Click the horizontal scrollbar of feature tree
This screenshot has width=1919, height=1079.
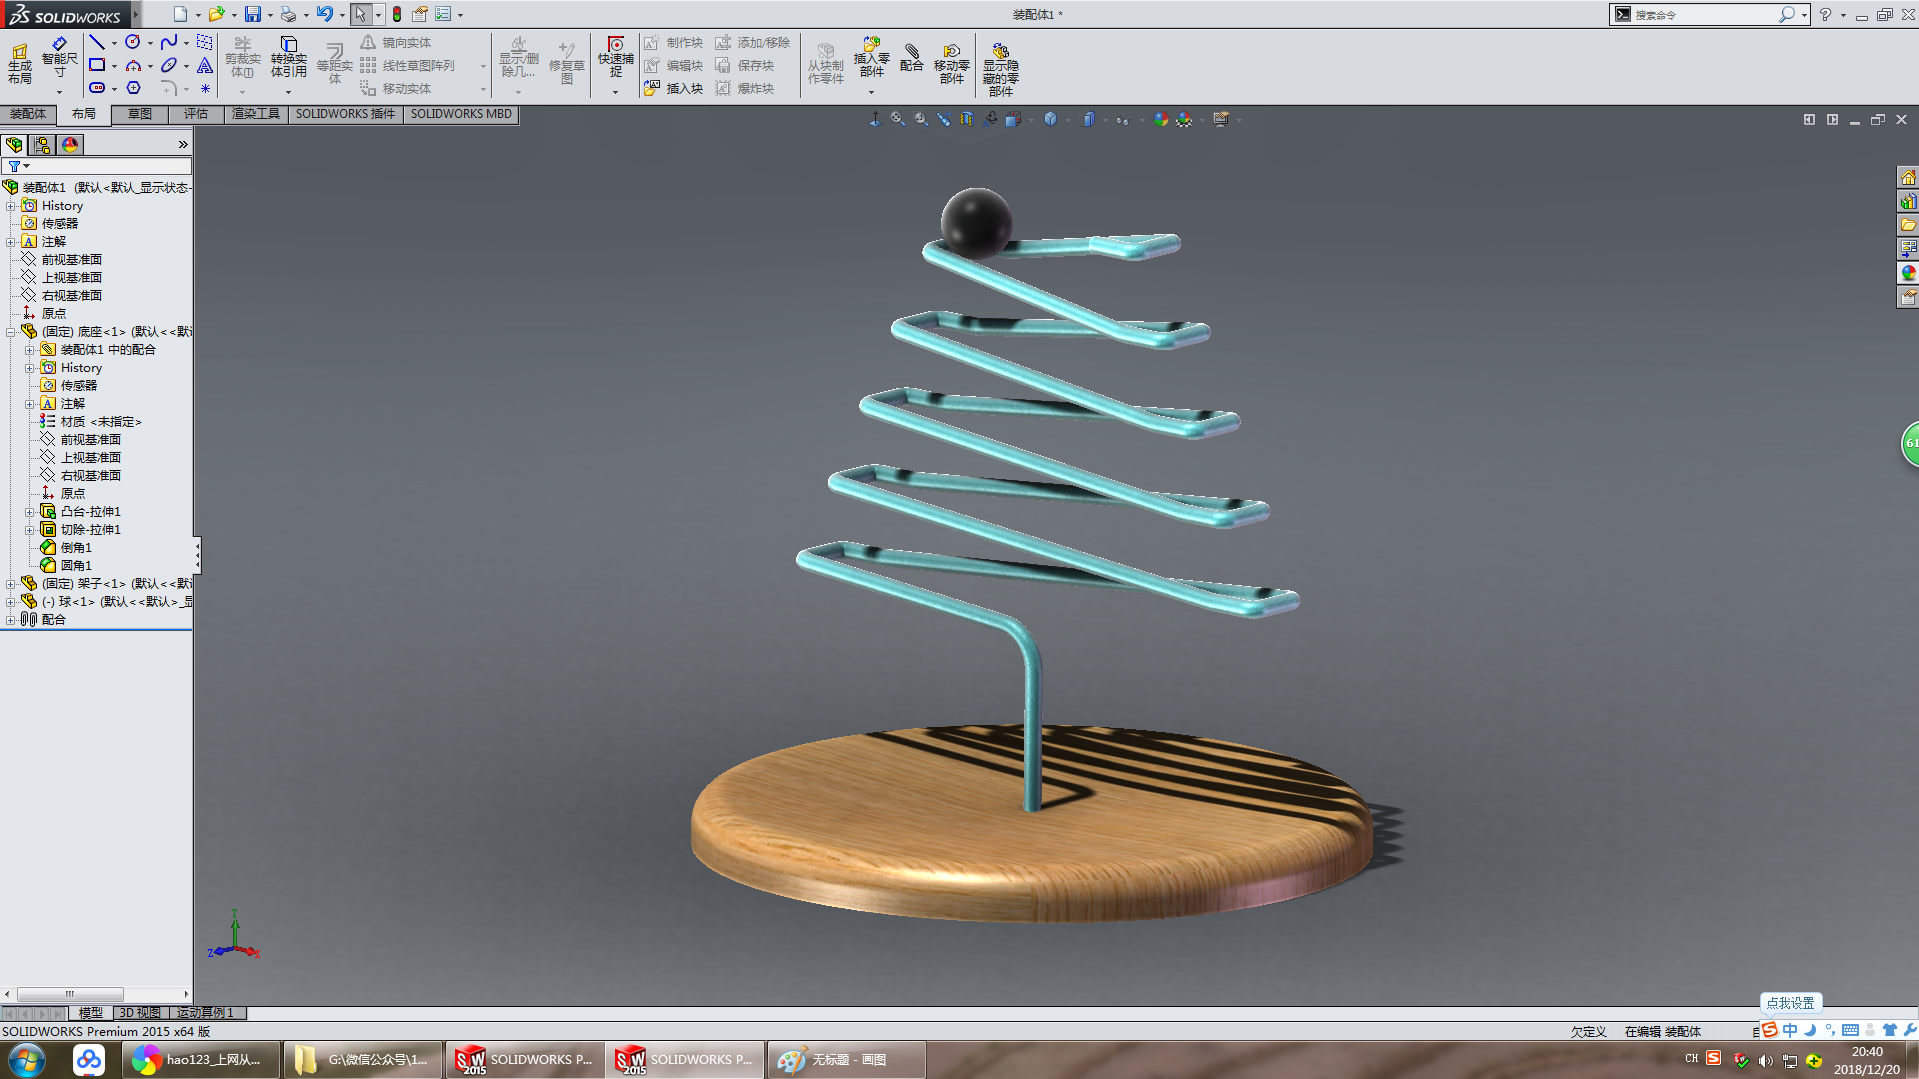[70, 994]
